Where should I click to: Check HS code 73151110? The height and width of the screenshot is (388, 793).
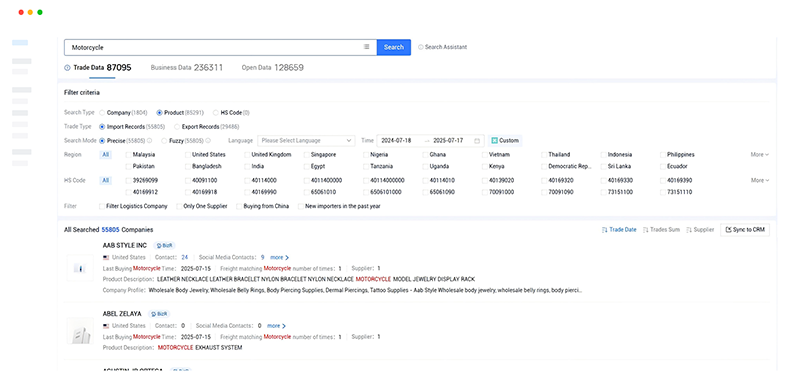coord(663,192)
